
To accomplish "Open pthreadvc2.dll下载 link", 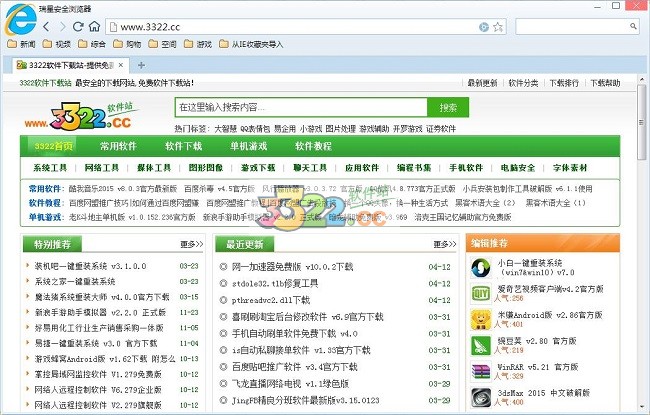I will point(271,300).
